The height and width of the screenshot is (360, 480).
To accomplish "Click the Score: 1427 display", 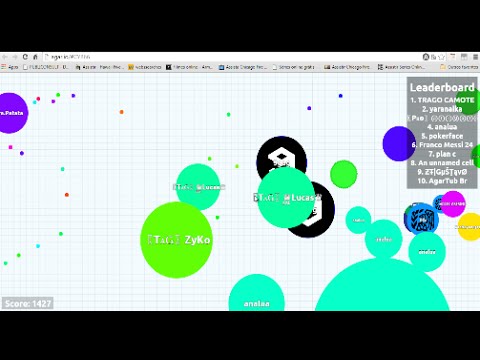I will [x=28, y=304].
